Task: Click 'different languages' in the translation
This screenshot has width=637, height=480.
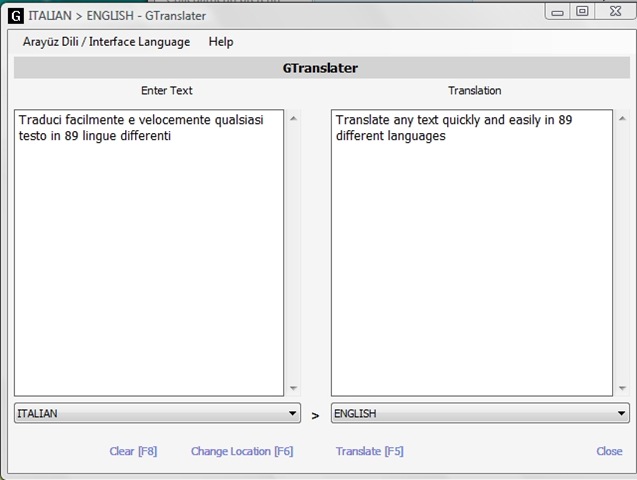Action: tap(391, 136)
